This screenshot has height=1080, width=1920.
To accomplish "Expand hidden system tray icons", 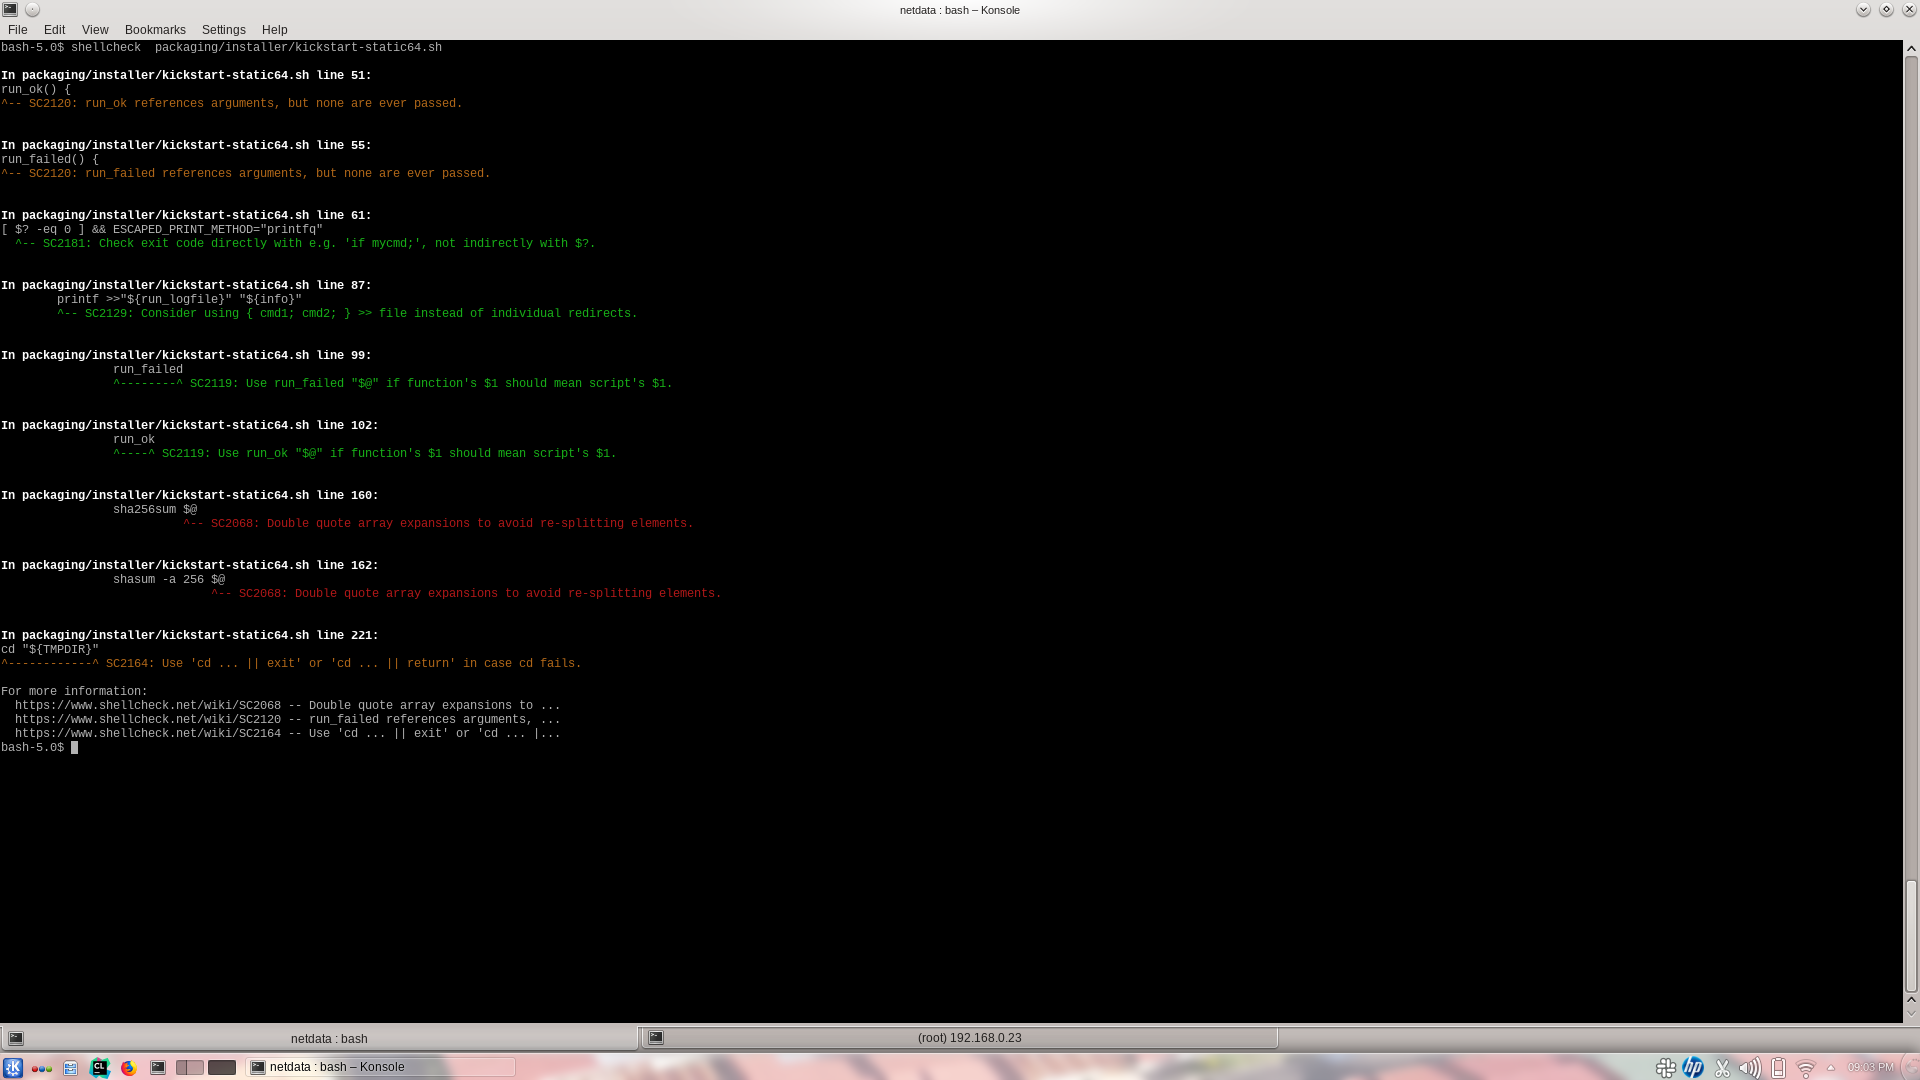I will [x=1831, y=1067].
